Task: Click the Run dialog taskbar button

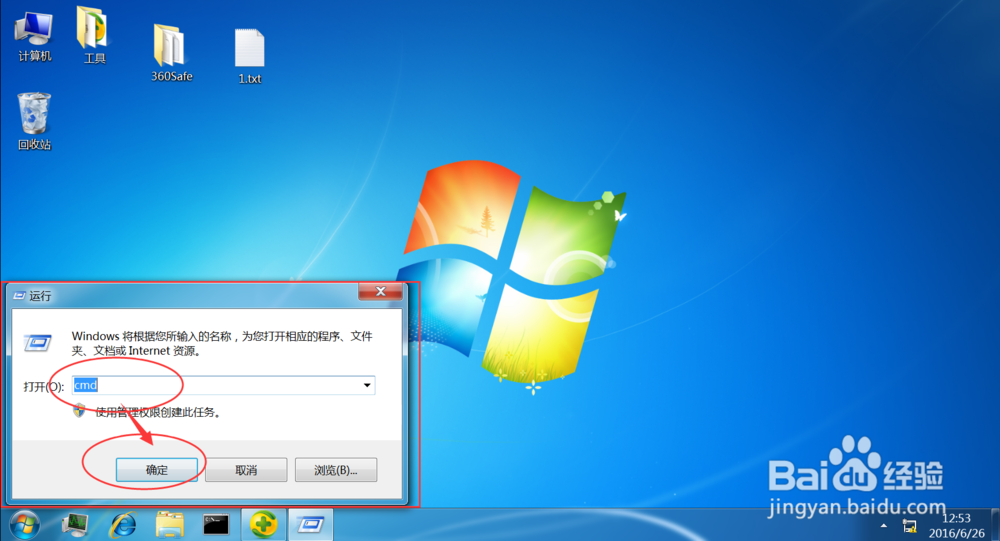Action: [311, 525]
